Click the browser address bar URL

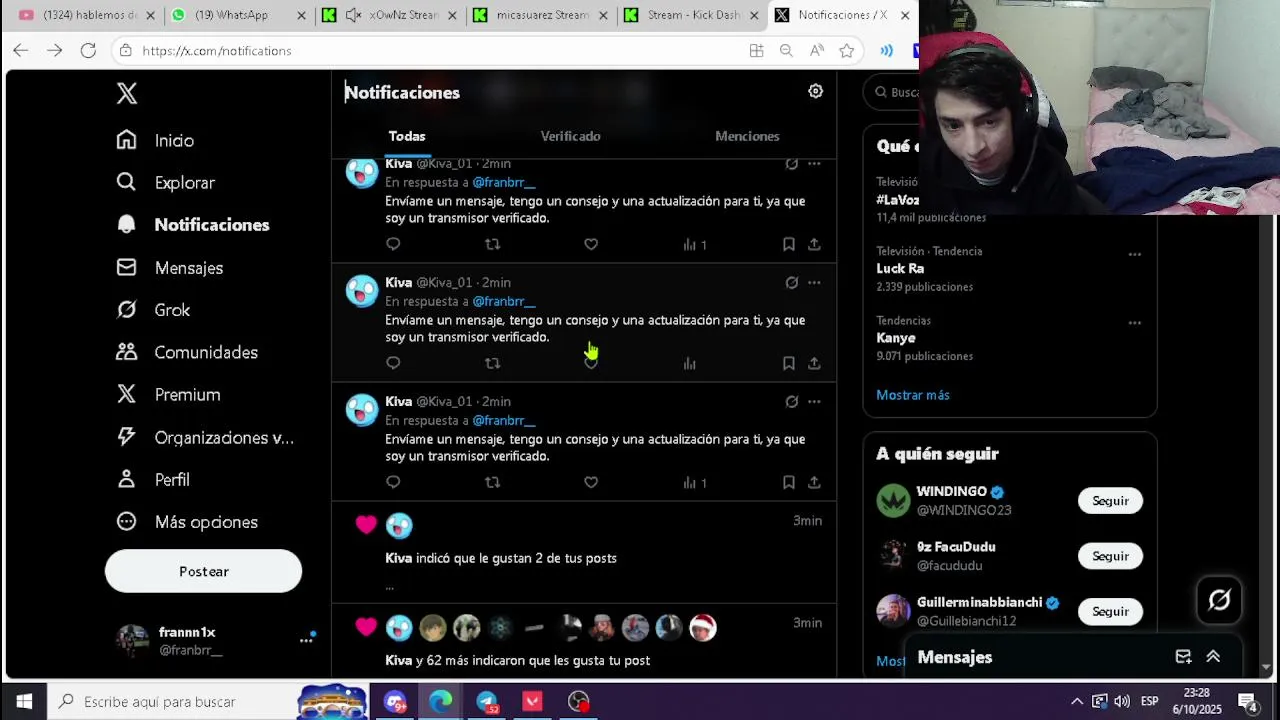tap(217, 51)
